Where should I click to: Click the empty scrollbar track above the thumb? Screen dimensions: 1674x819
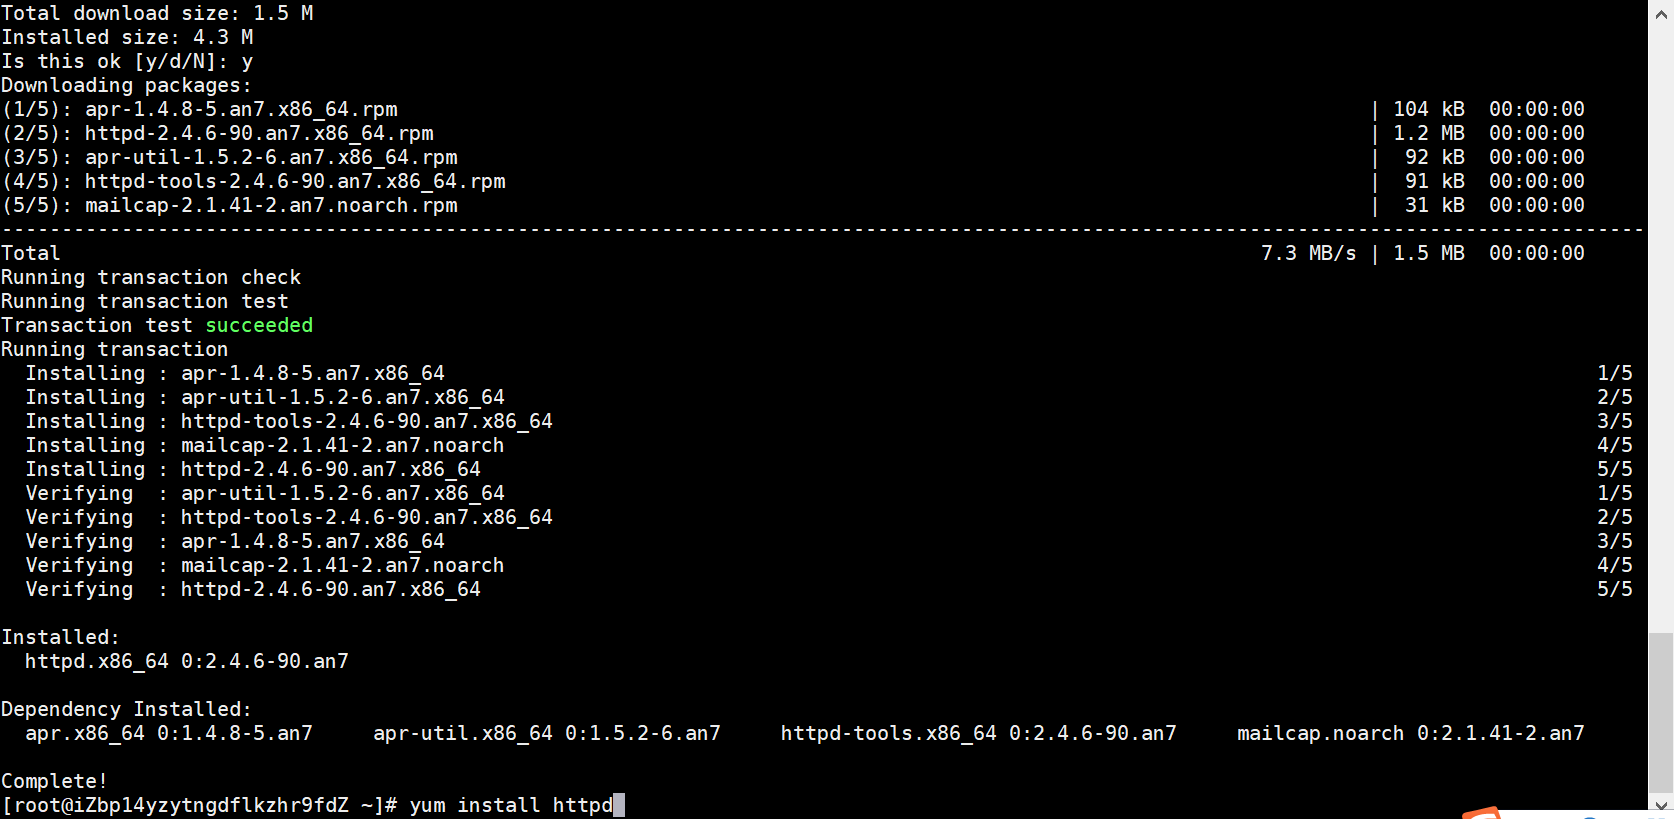point(1661,328)
